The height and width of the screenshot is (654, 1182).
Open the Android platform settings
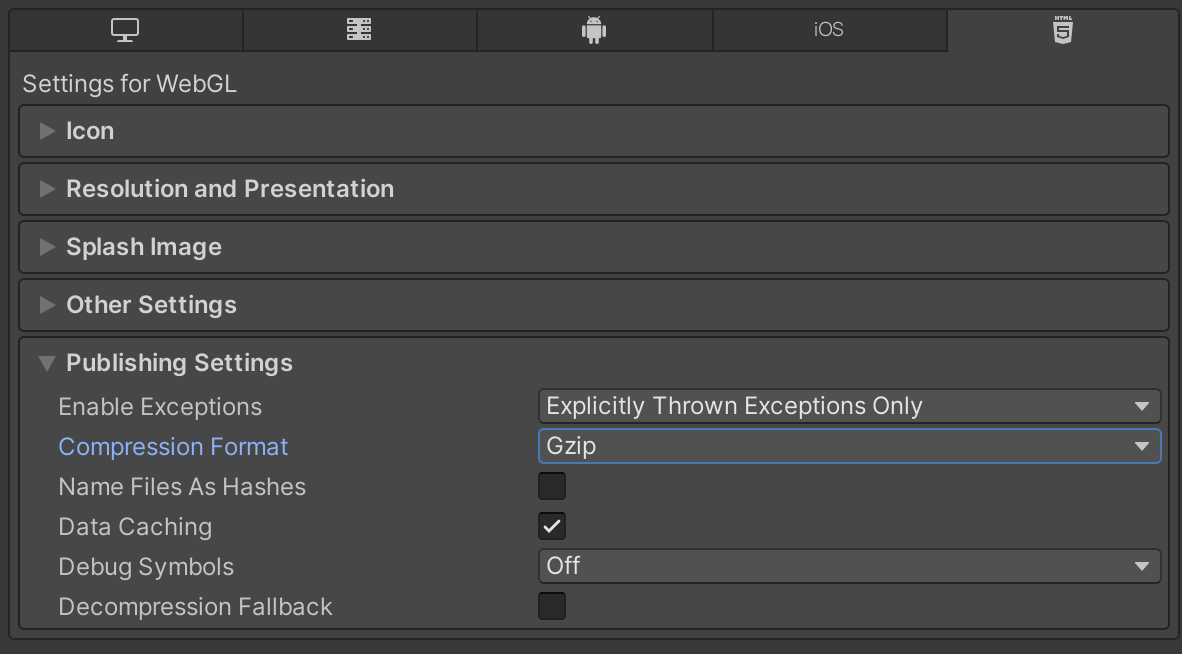coord(594,30)
